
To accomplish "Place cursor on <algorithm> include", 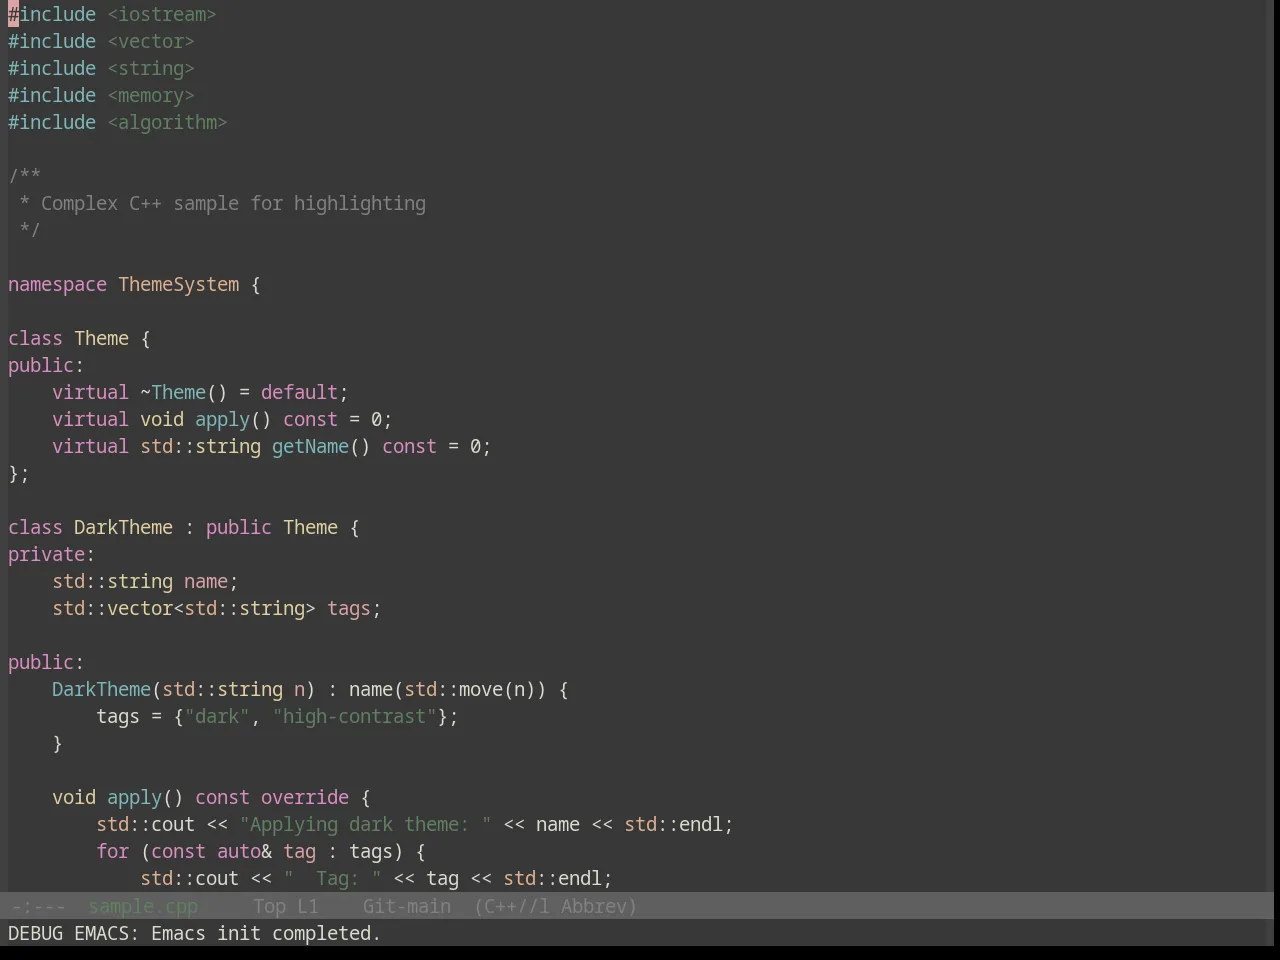I will tap(167, 122).
